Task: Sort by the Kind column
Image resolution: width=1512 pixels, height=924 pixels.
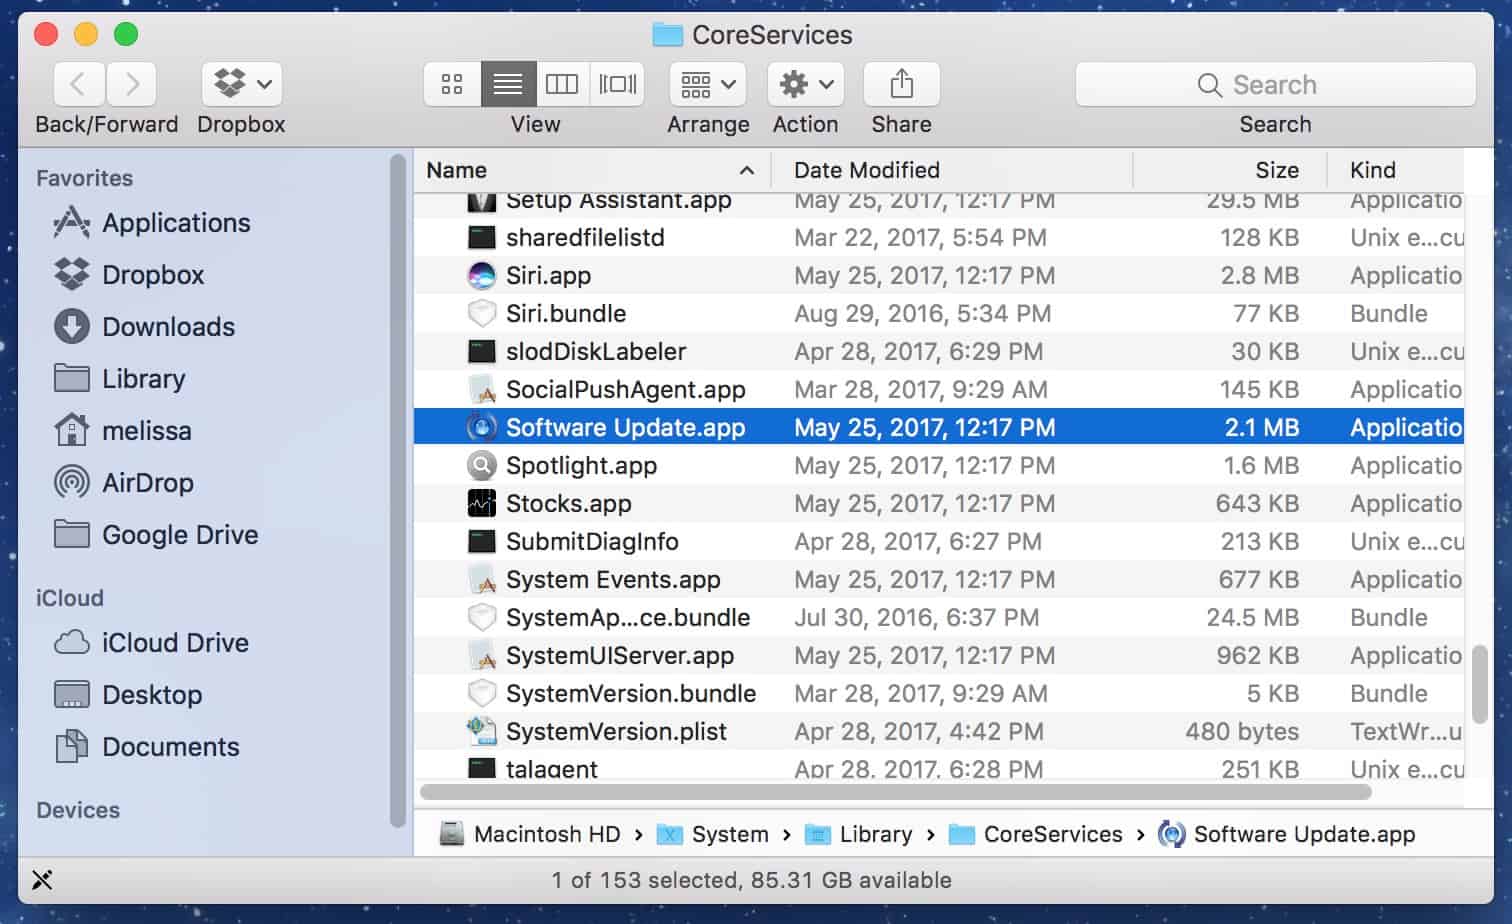Action: [1373, 170]
